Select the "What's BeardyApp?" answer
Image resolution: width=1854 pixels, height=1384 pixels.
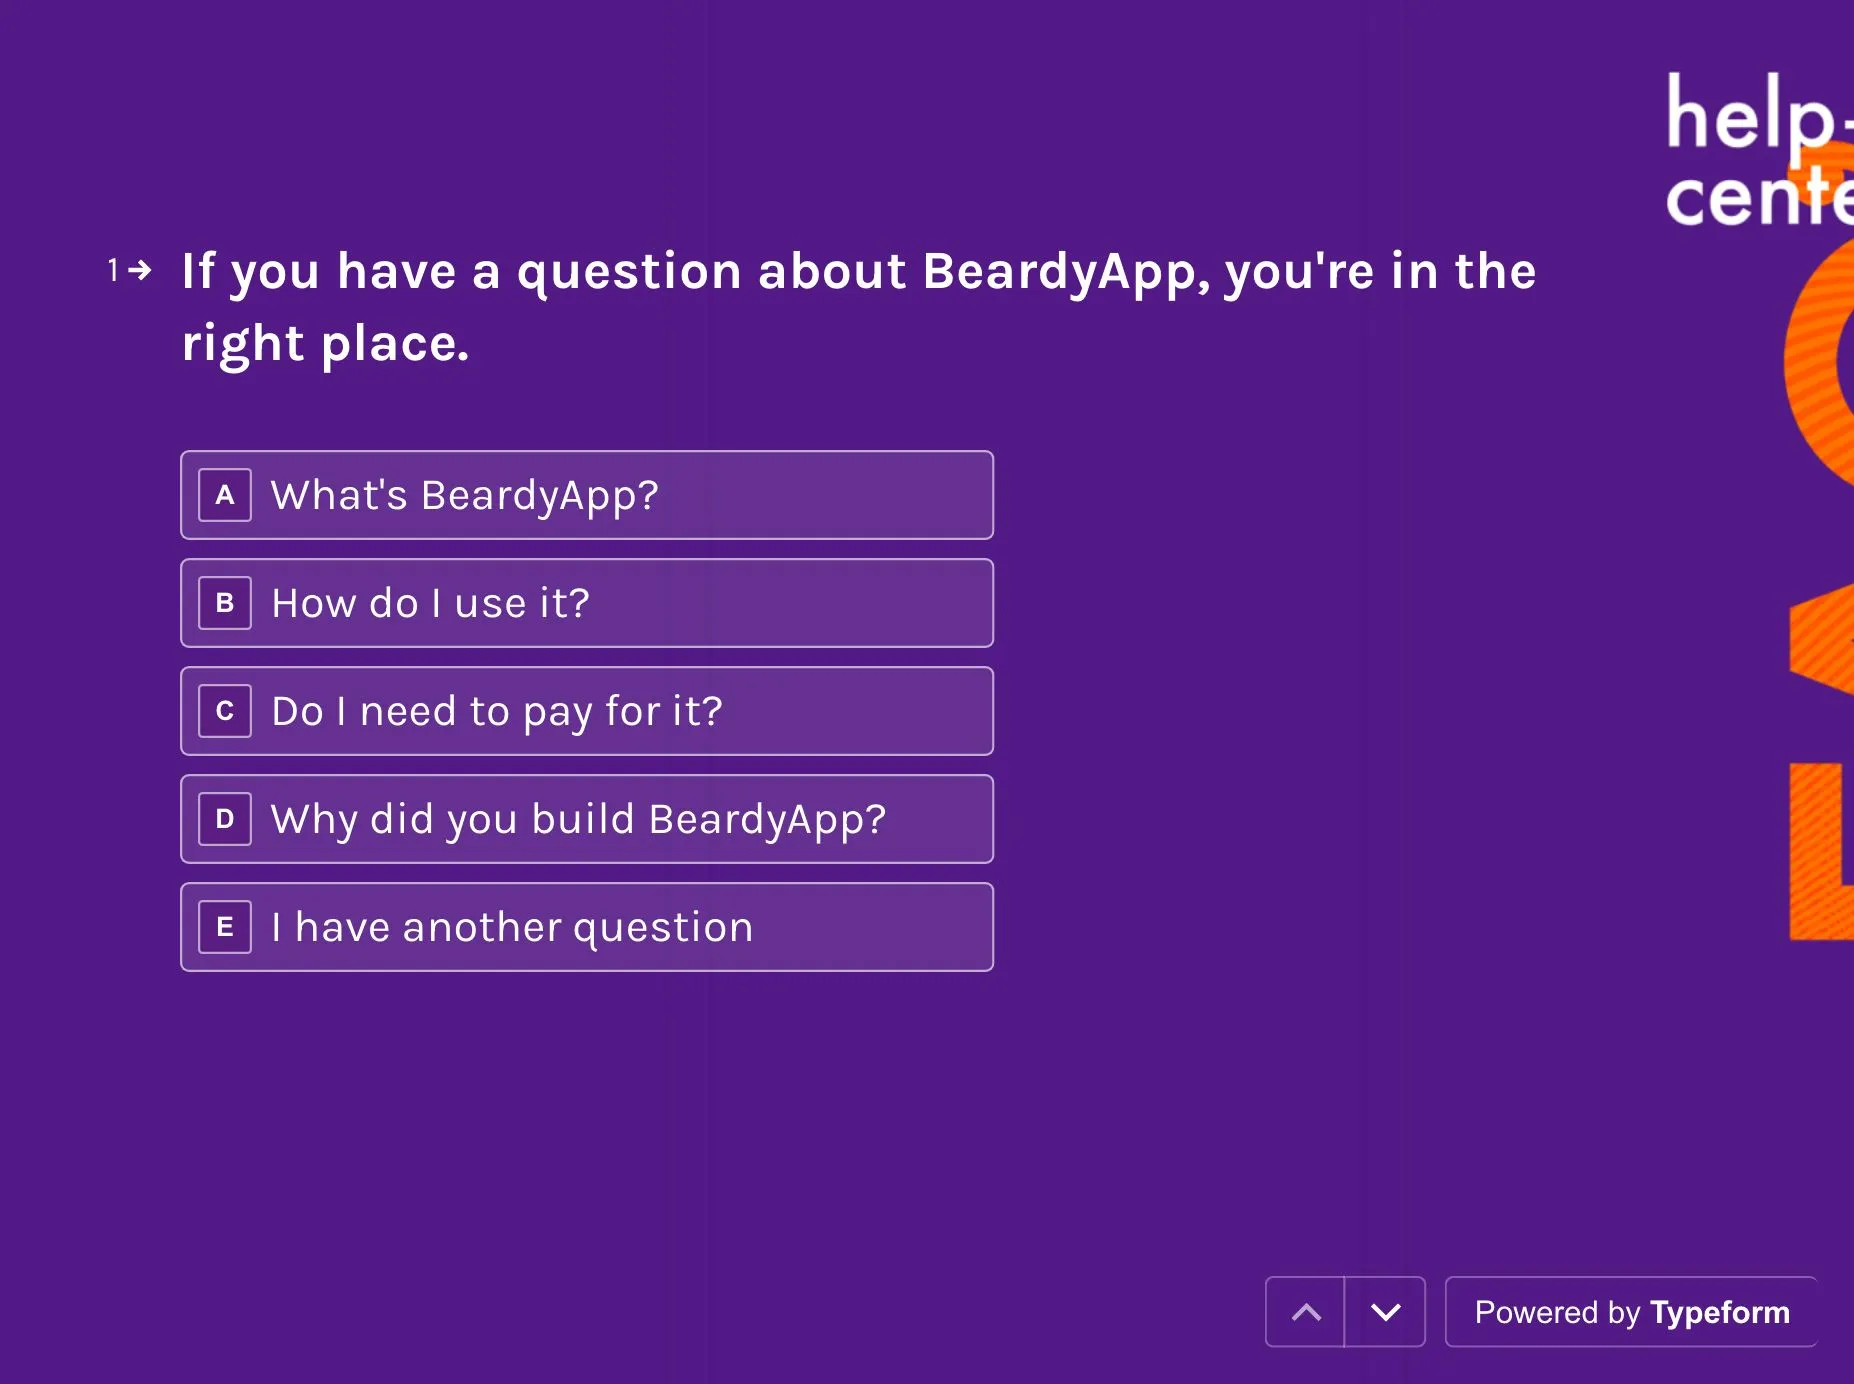pos(587,495)
